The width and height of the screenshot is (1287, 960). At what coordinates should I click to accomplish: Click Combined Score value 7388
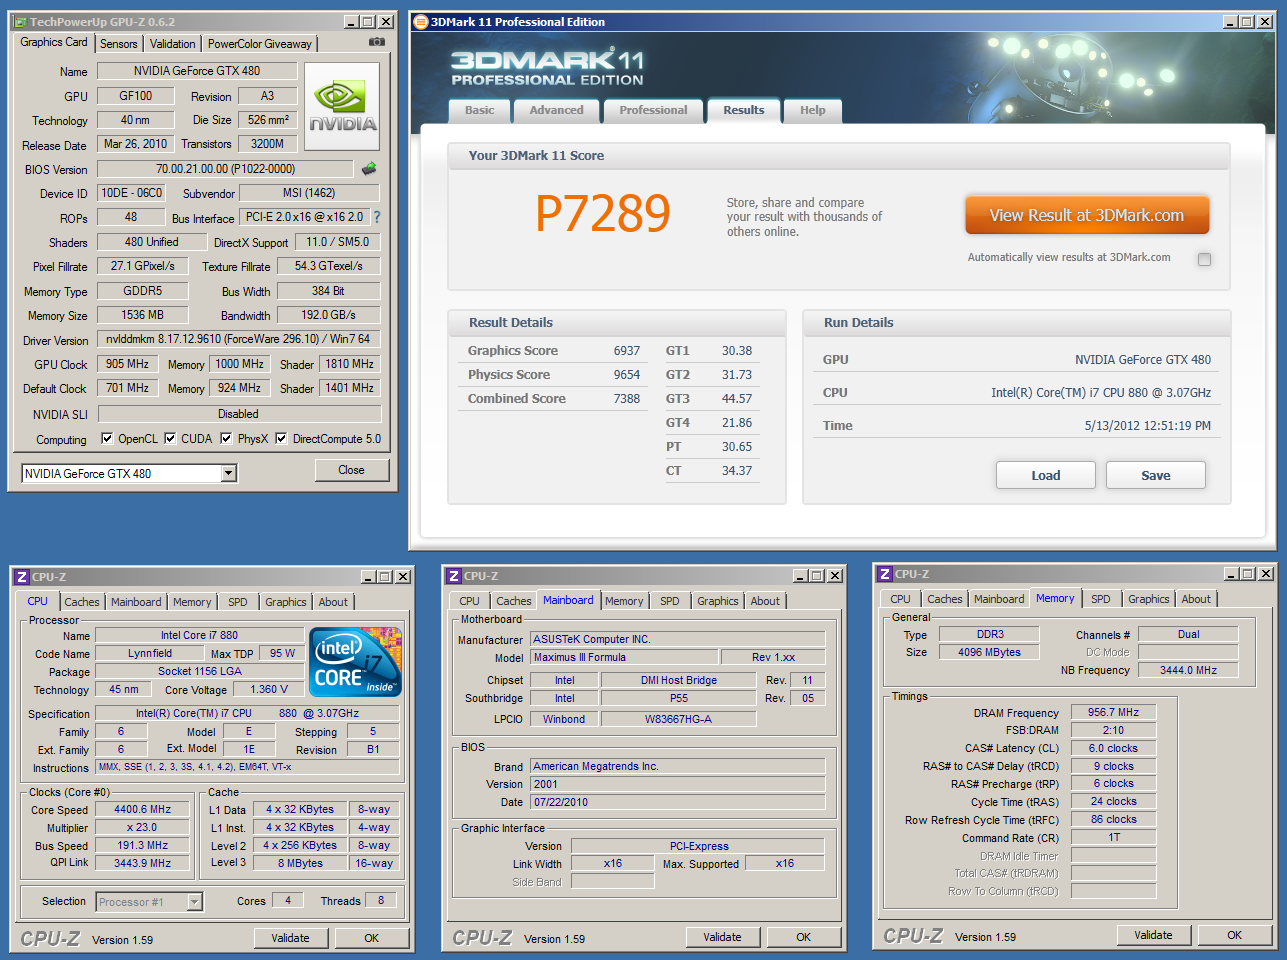[x=627, y=399]
